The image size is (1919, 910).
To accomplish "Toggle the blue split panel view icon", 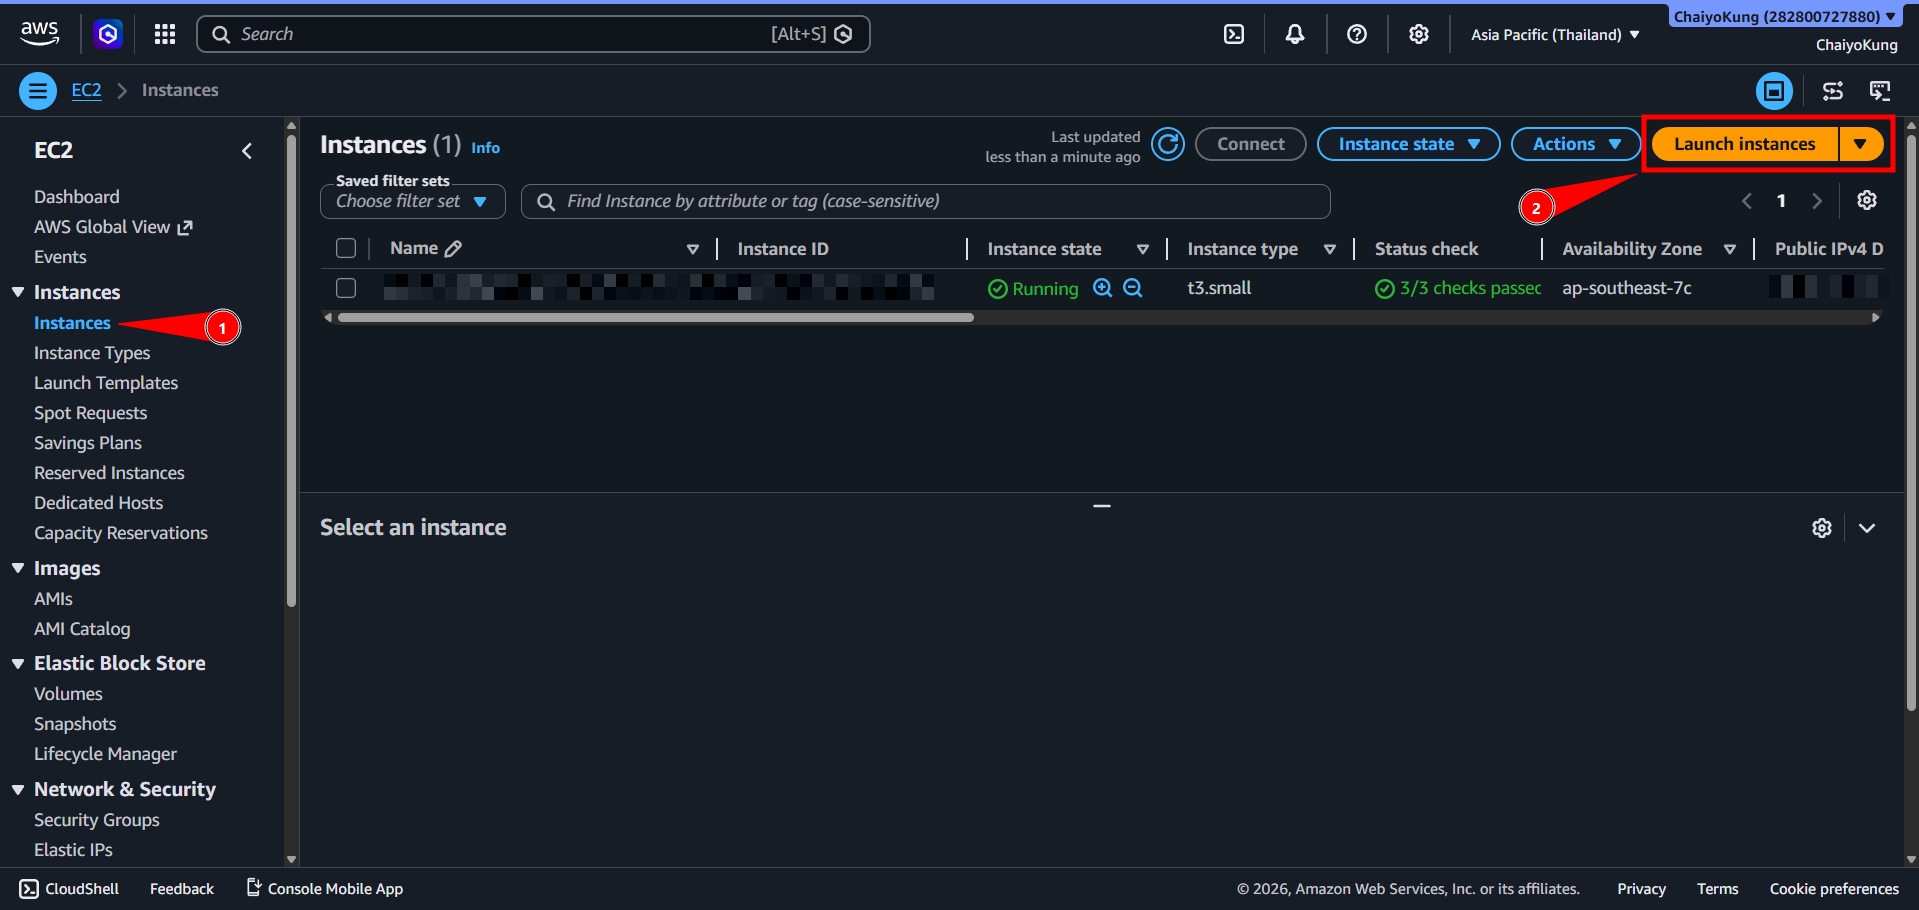I will click(x=1774, y=91).
